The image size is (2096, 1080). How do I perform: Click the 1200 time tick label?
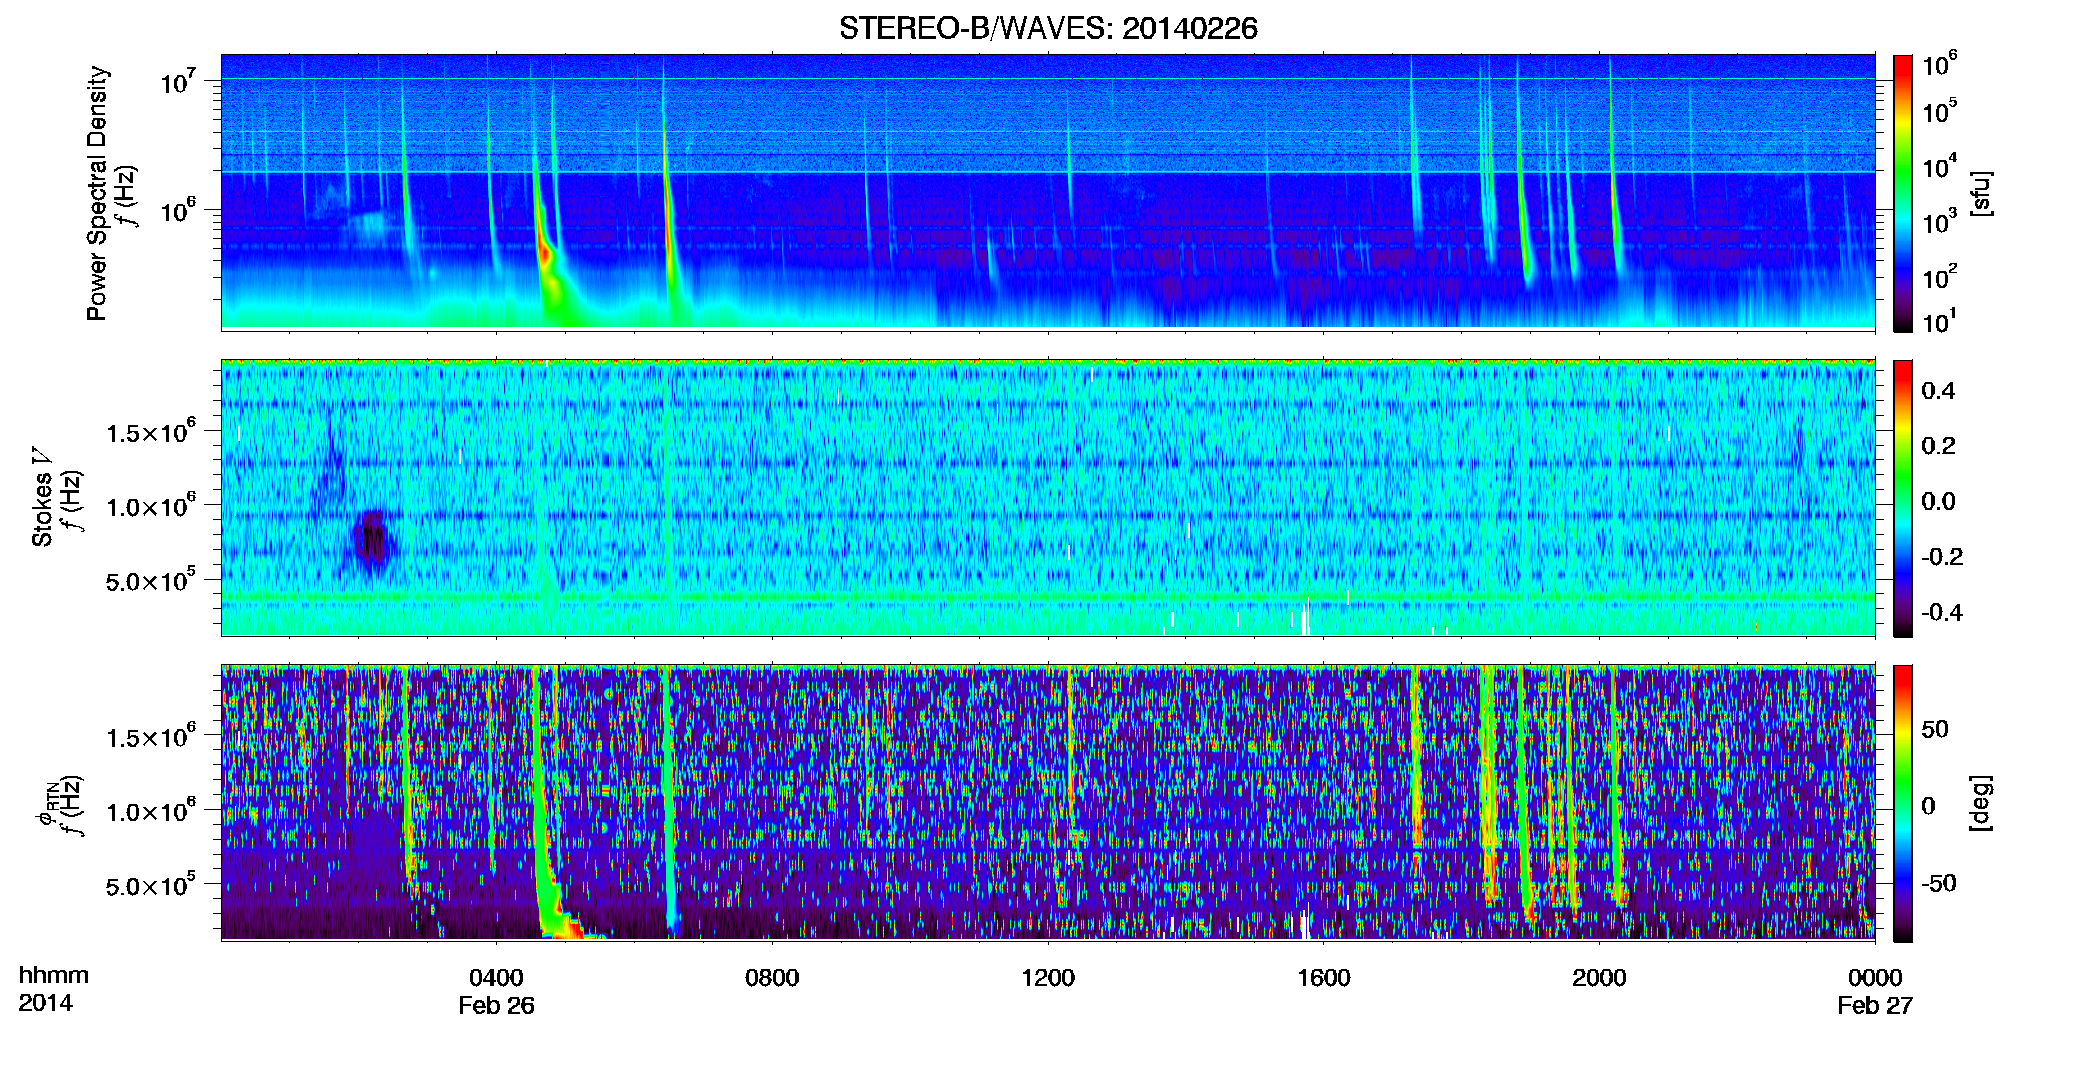(x=1048, y=977)
